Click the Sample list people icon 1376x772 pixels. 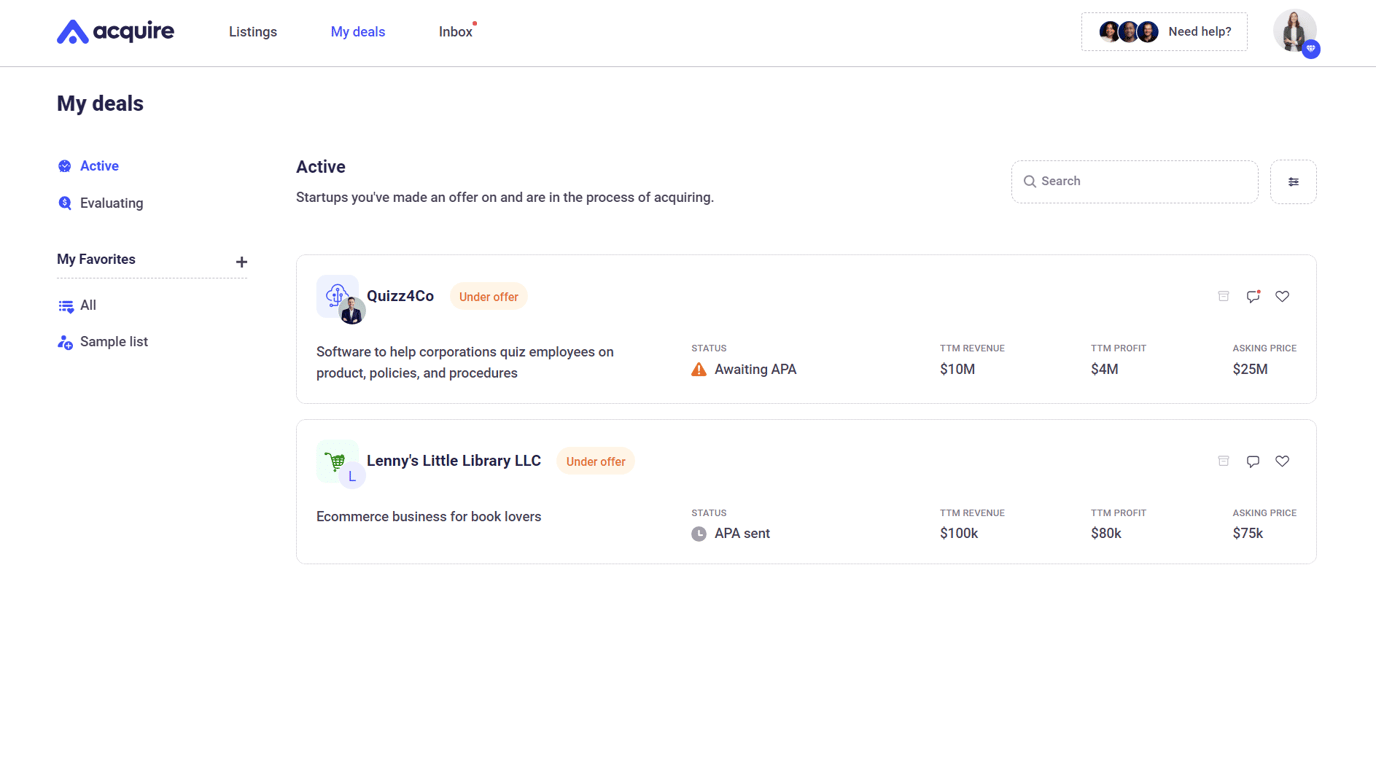(65, 341)
